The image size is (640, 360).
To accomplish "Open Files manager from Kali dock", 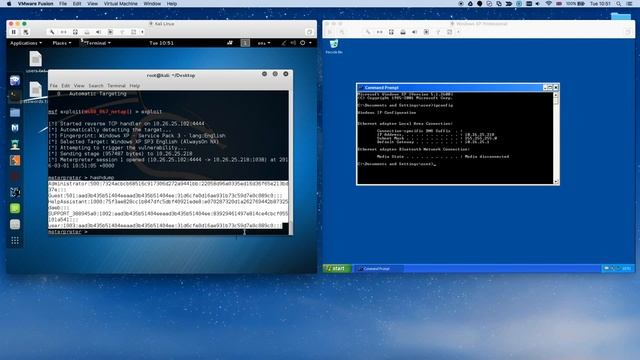I will [15, 112].
